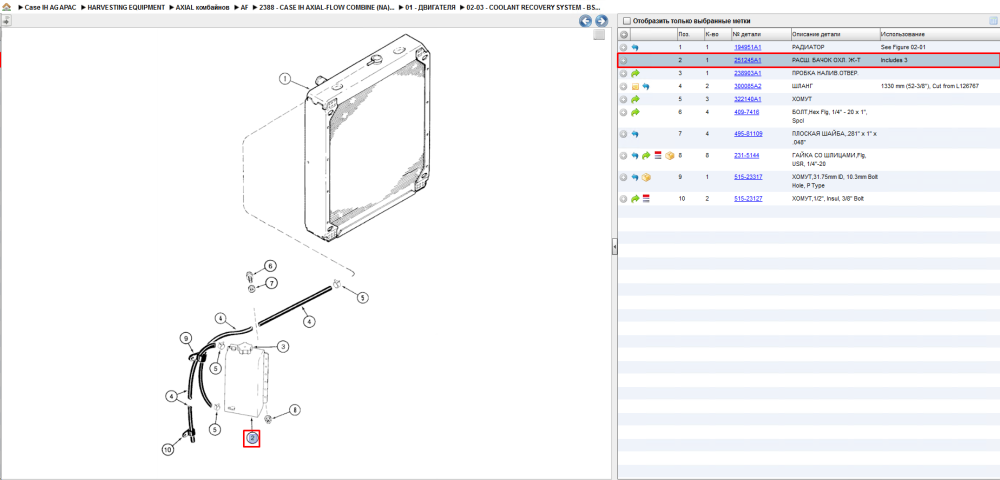Open part number link 409-7416
The height and width of the screenshot is (480, 1000).
tap(746, 112)
